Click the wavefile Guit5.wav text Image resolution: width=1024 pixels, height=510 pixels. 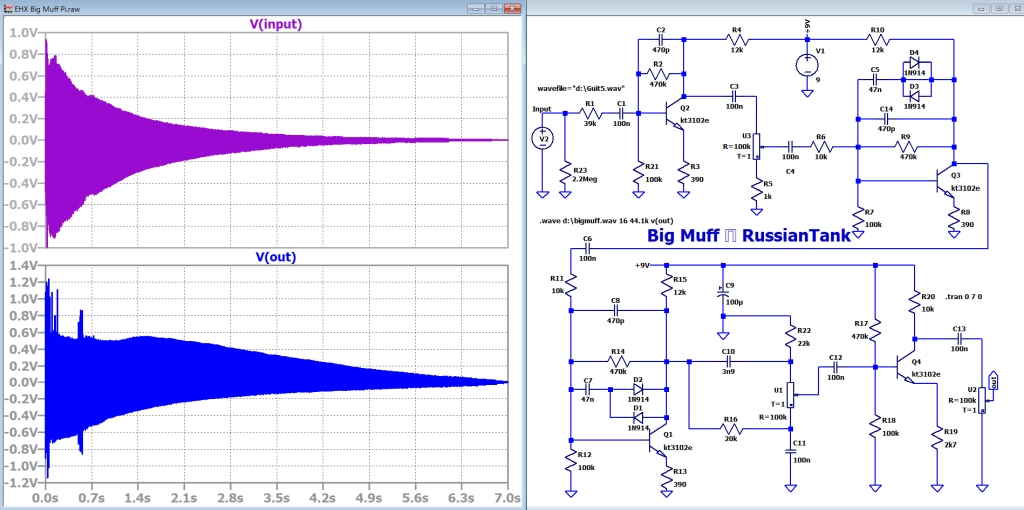click(x=583, y=88)
